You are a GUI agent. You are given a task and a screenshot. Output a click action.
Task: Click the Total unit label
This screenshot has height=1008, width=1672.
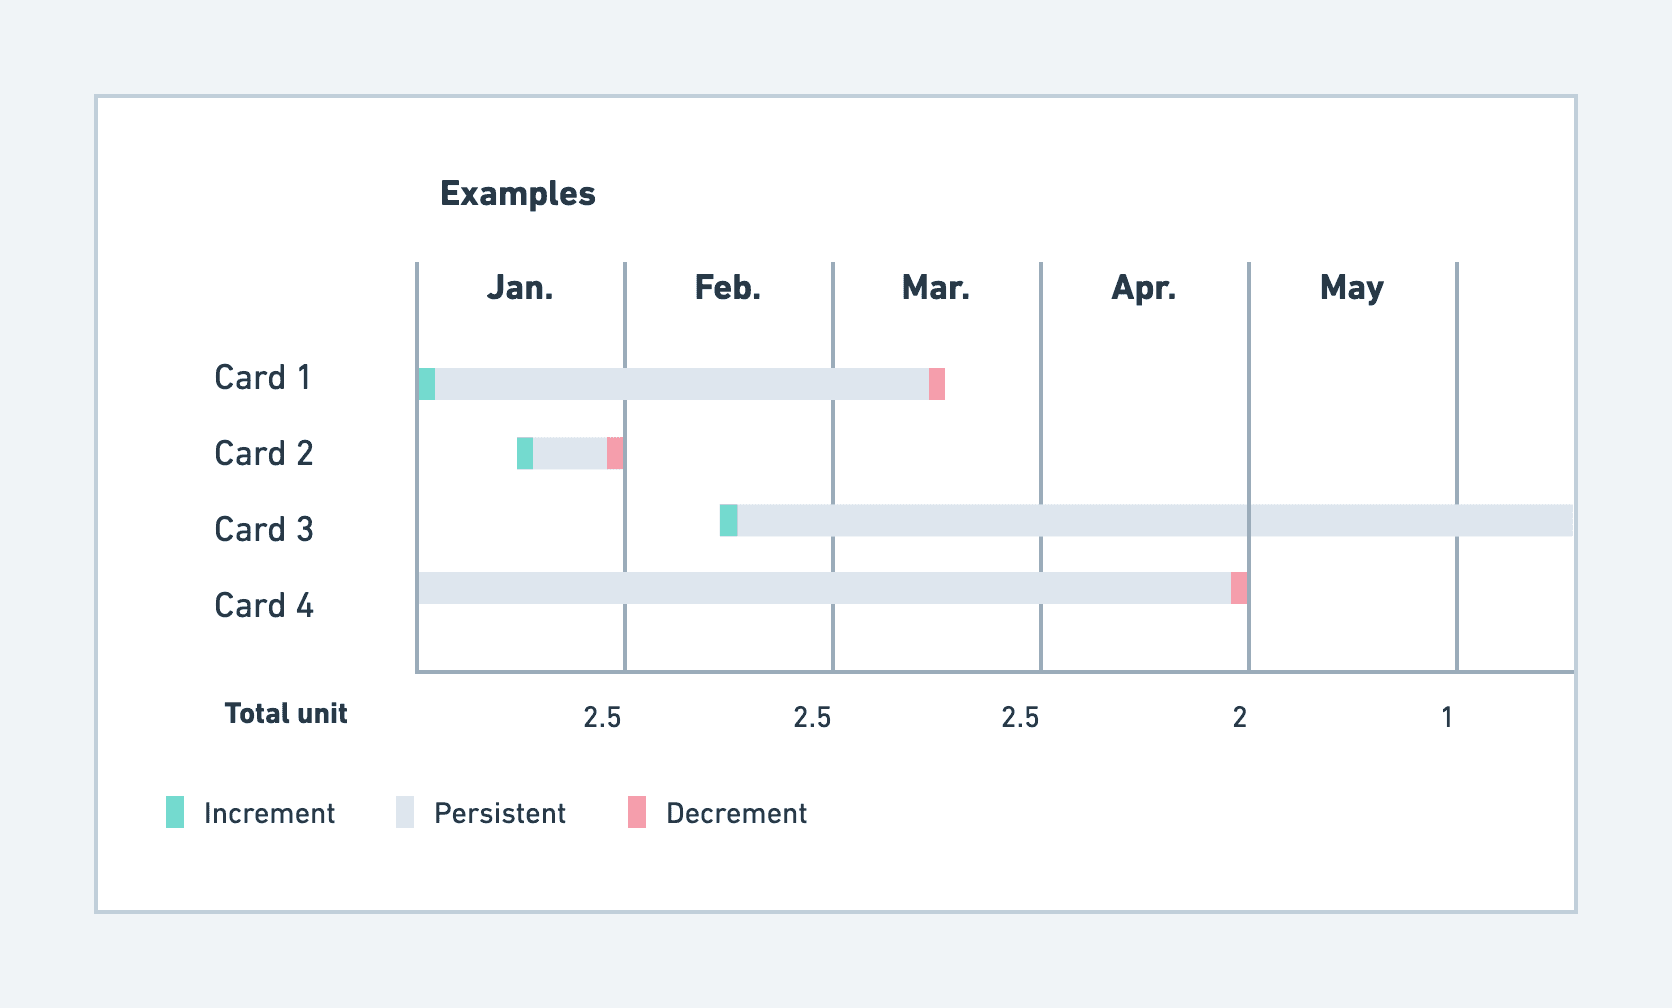[286, 714]
